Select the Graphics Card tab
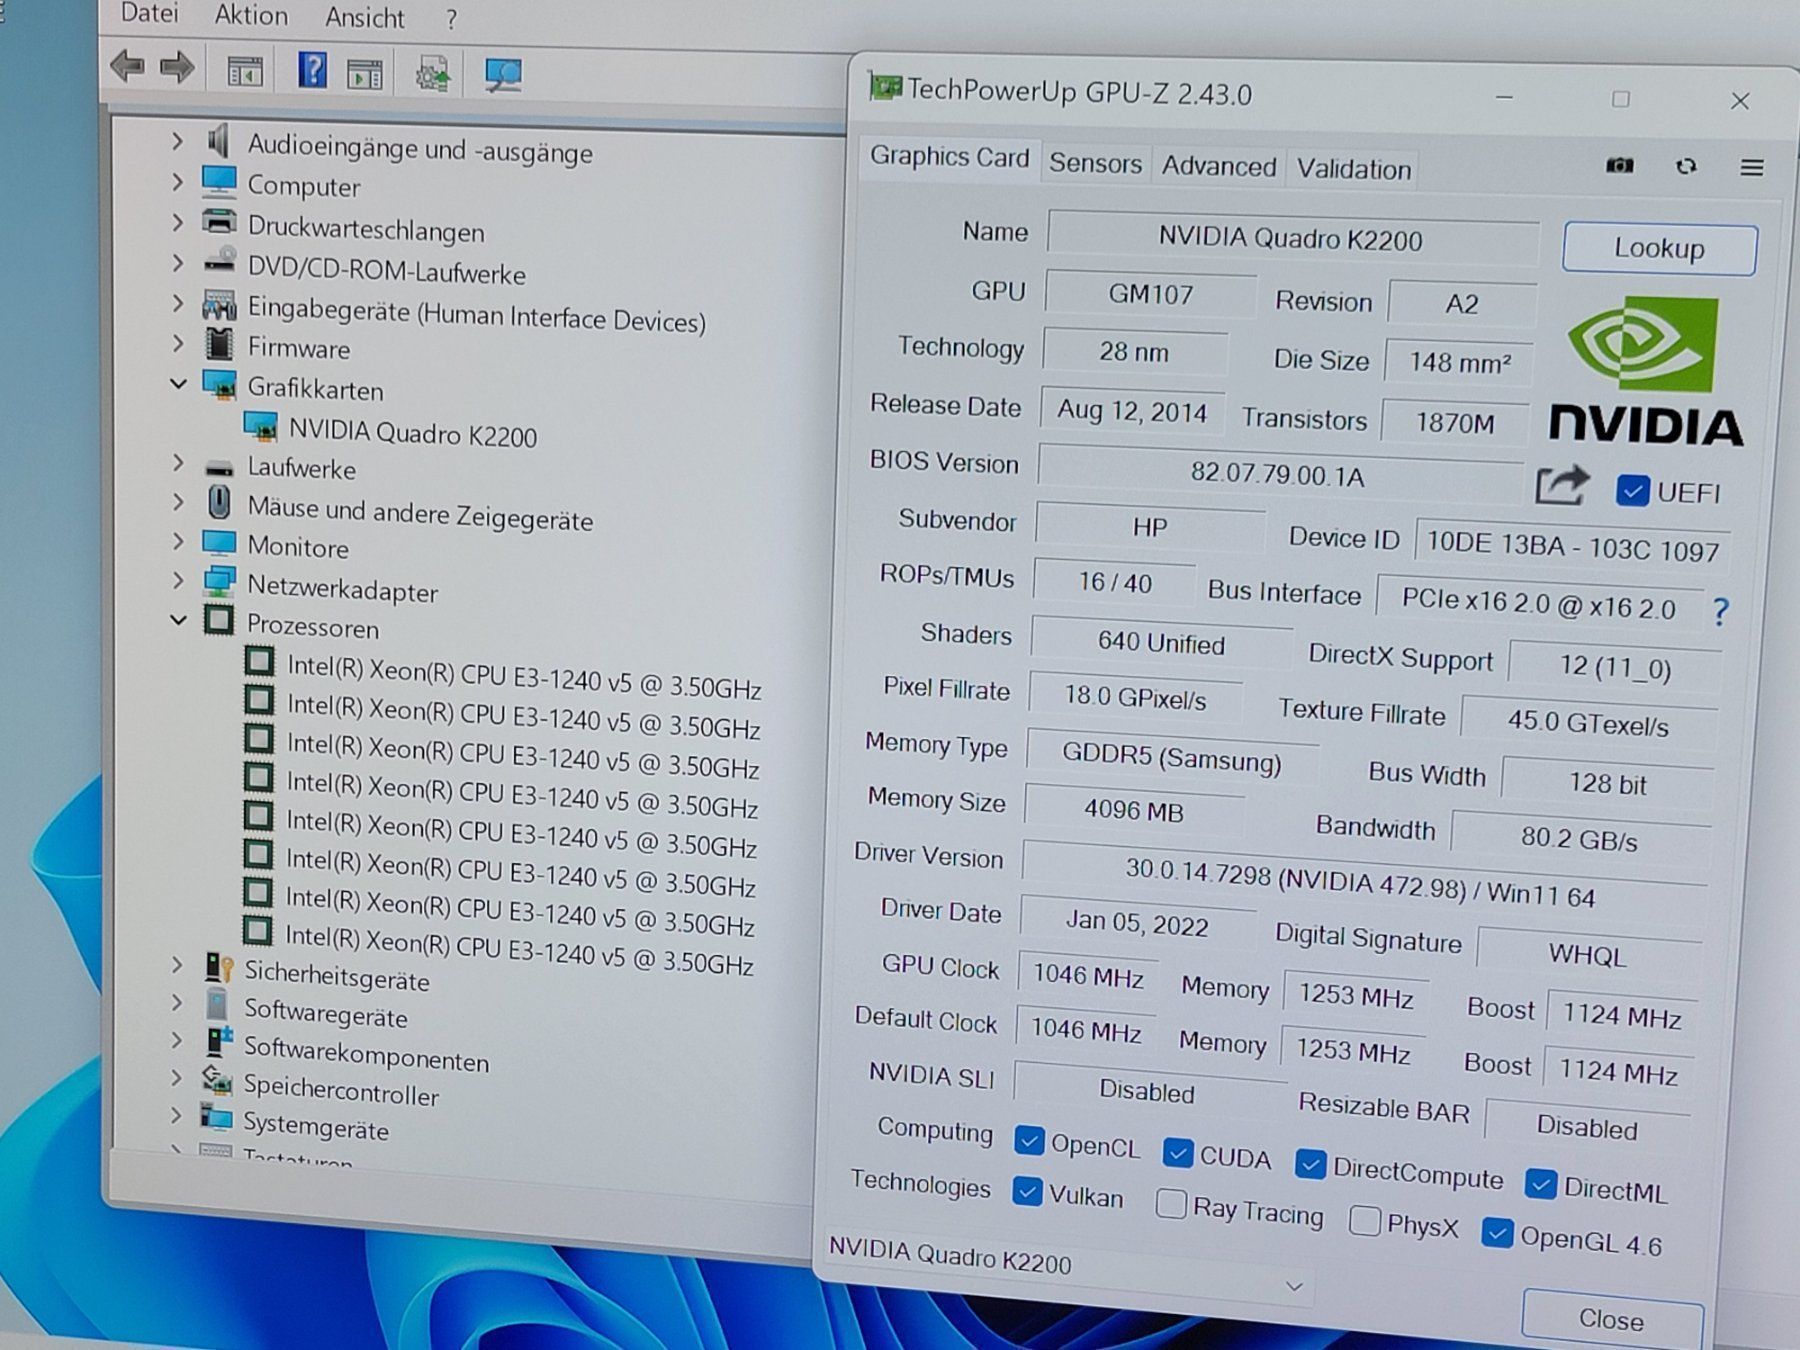Image resolution: width=1800 pixels, height=1350 pixels. click(x=949, y=157)
